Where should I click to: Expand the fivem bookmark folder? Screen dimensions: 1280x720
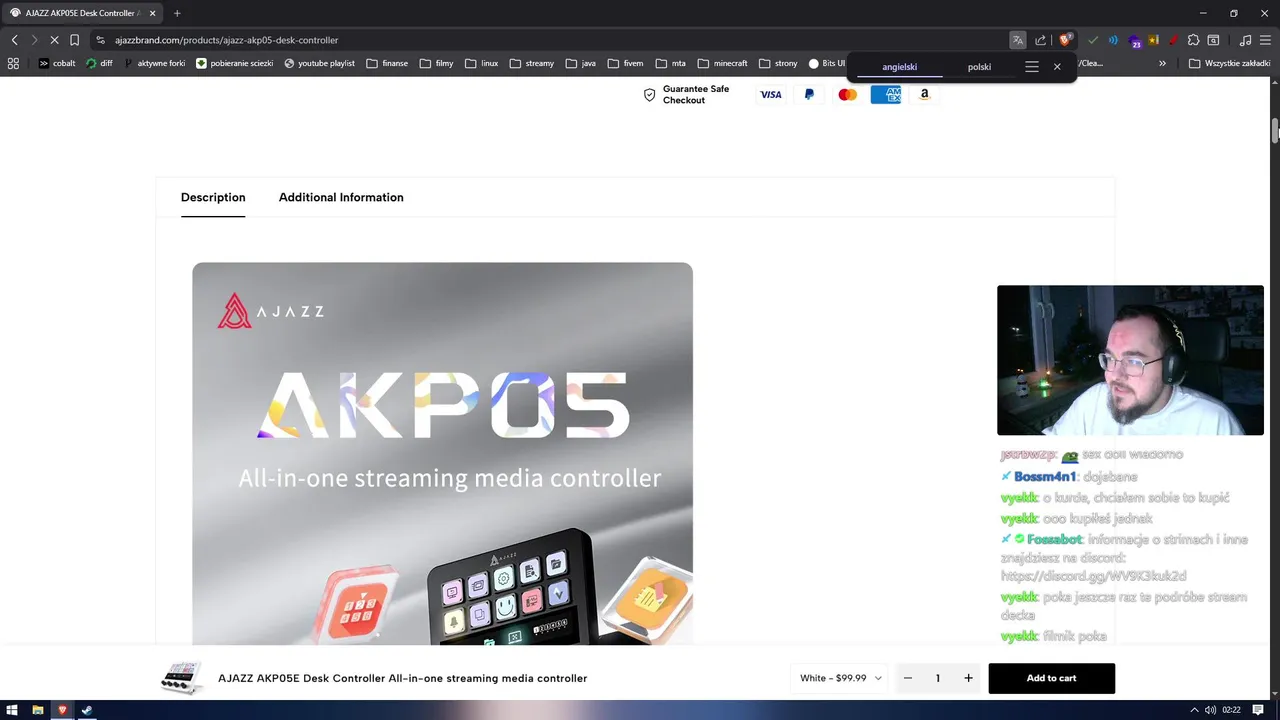coord(625,63)
